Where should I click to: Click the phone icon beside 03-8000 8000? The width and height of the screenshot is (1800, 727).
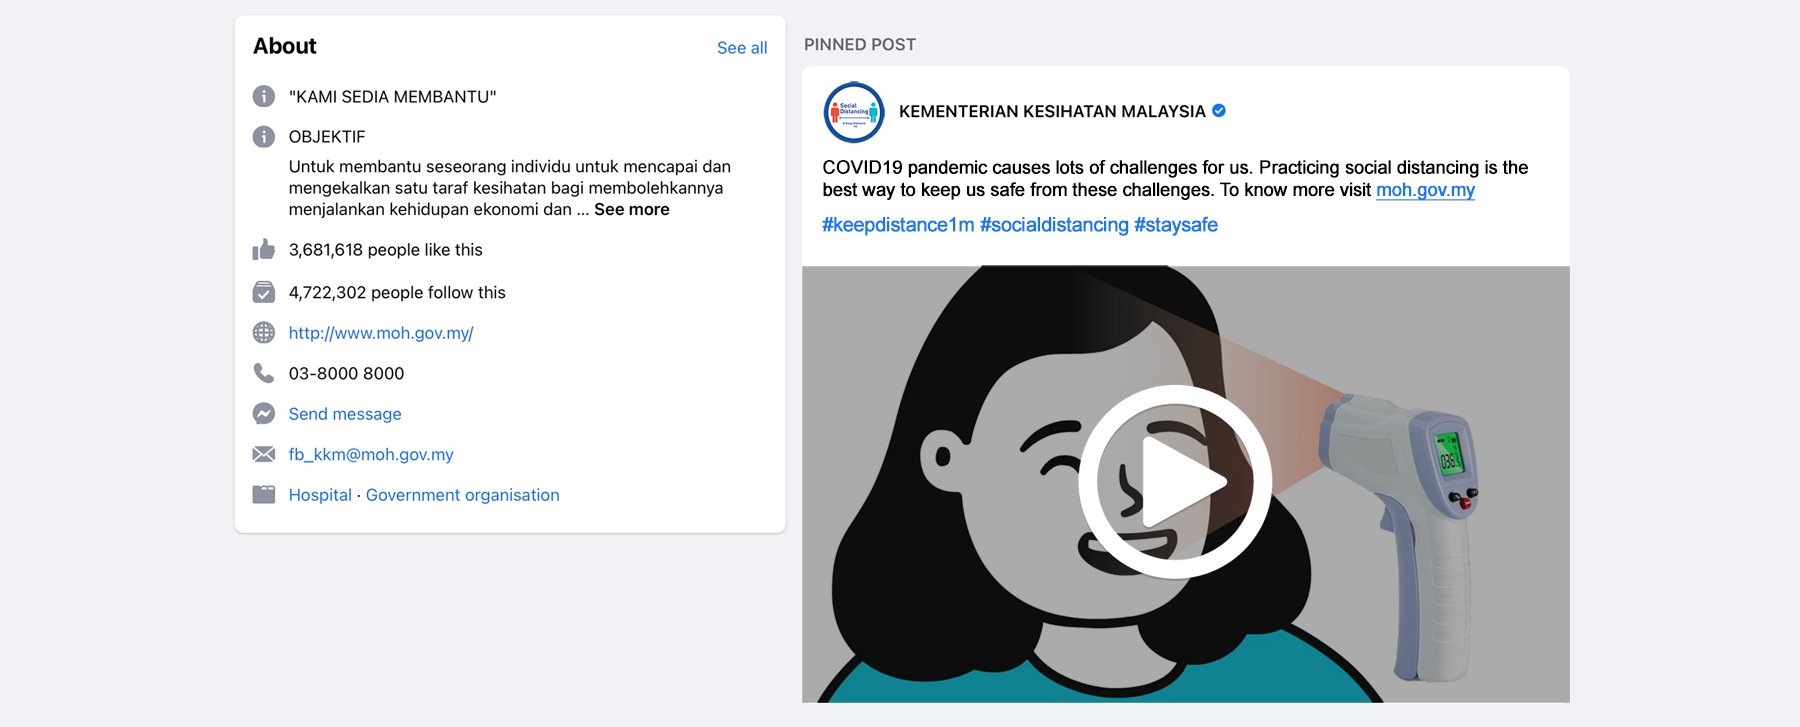click(264, 373)
